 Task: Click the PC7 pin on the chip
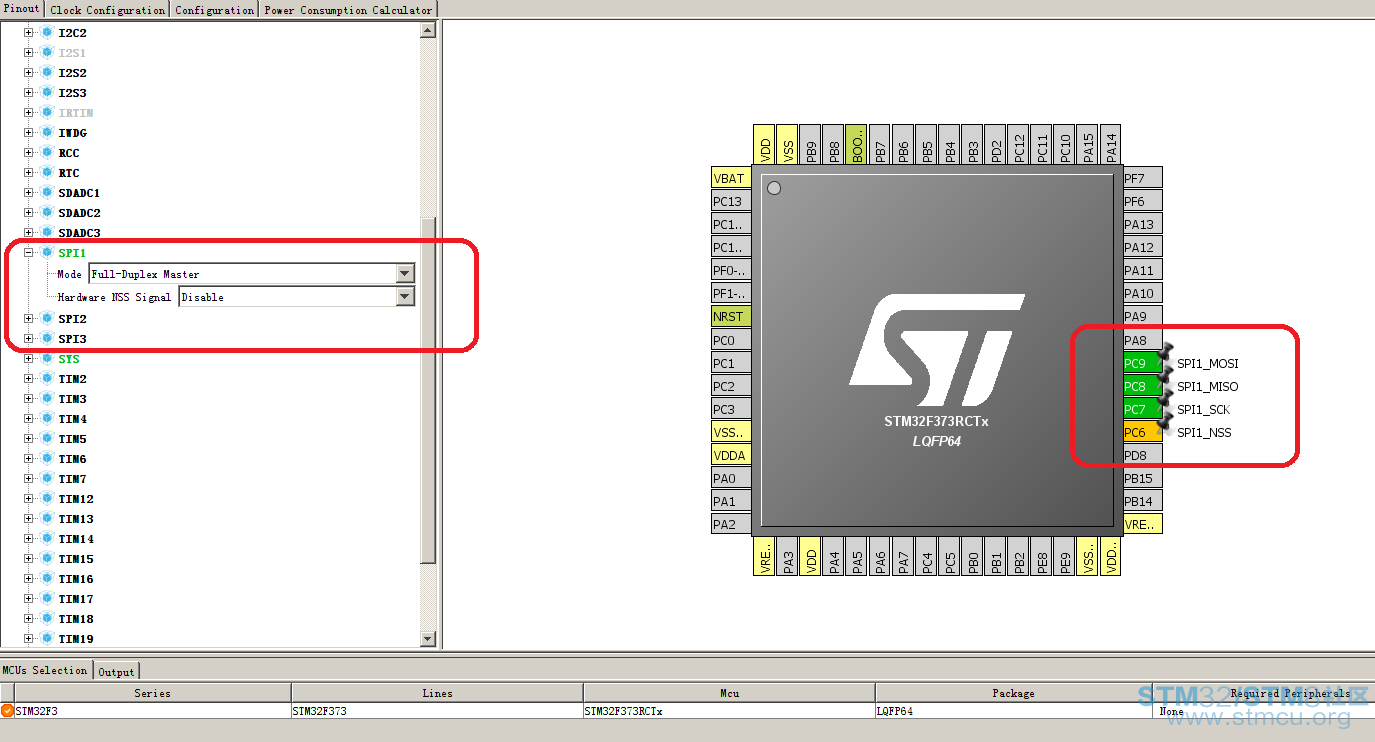coord(1142,409)
